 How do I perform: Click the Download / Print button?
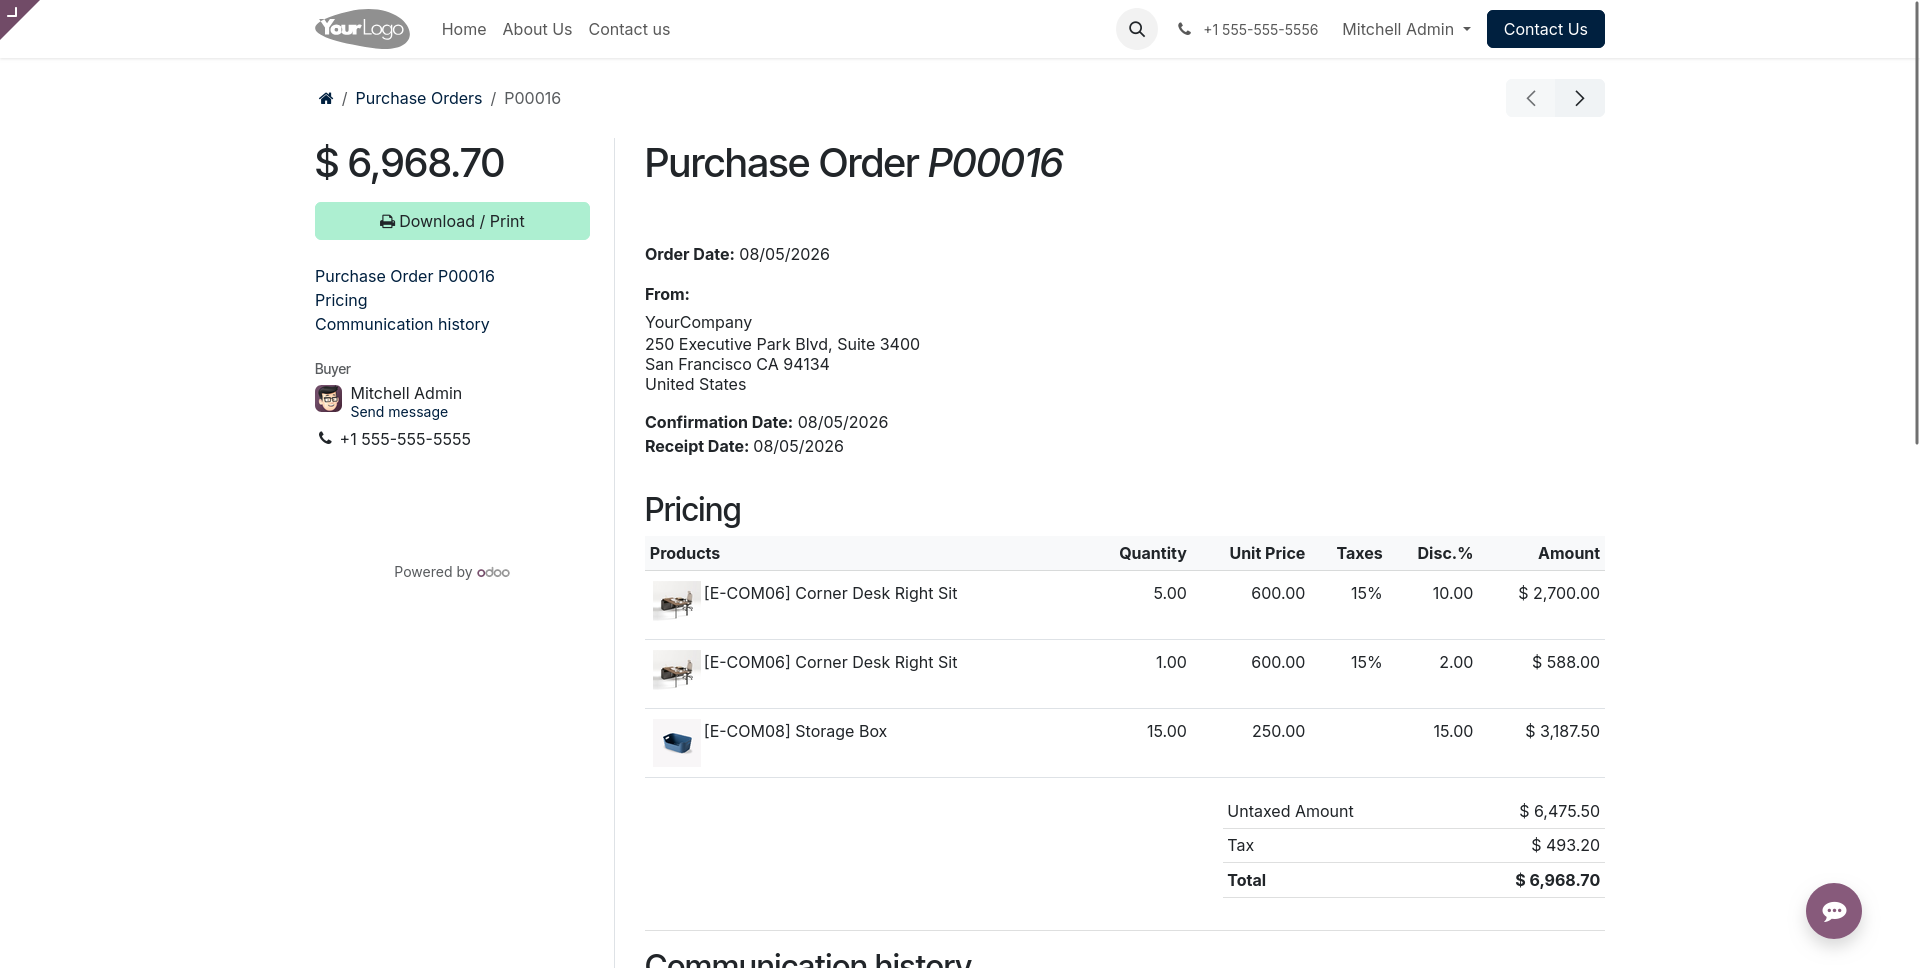point(452,221)
